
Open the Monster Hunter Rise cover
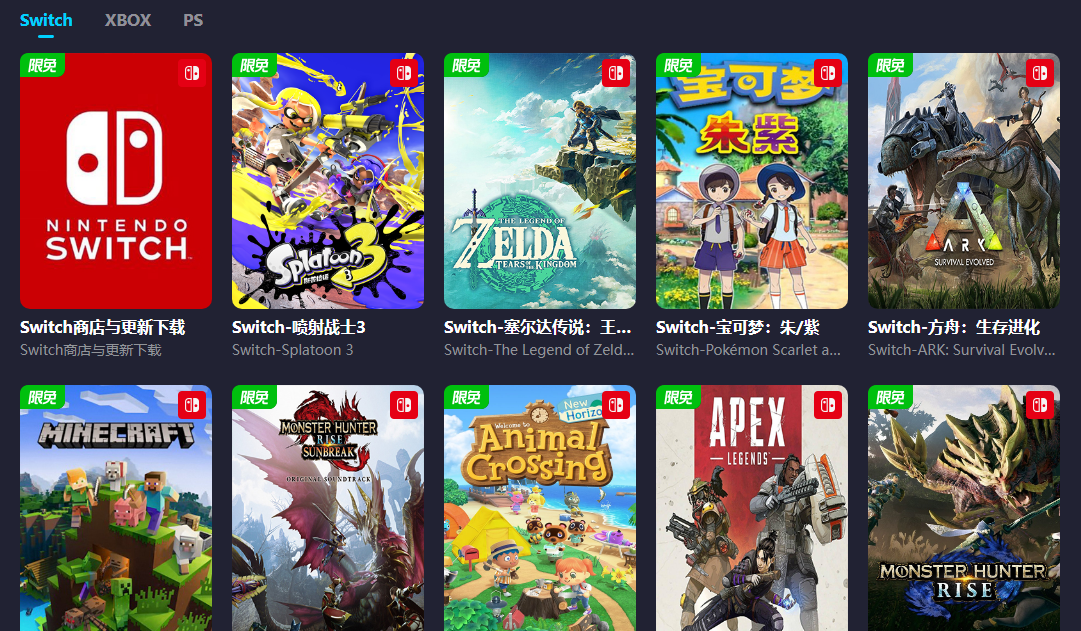[x=964, y=508]
